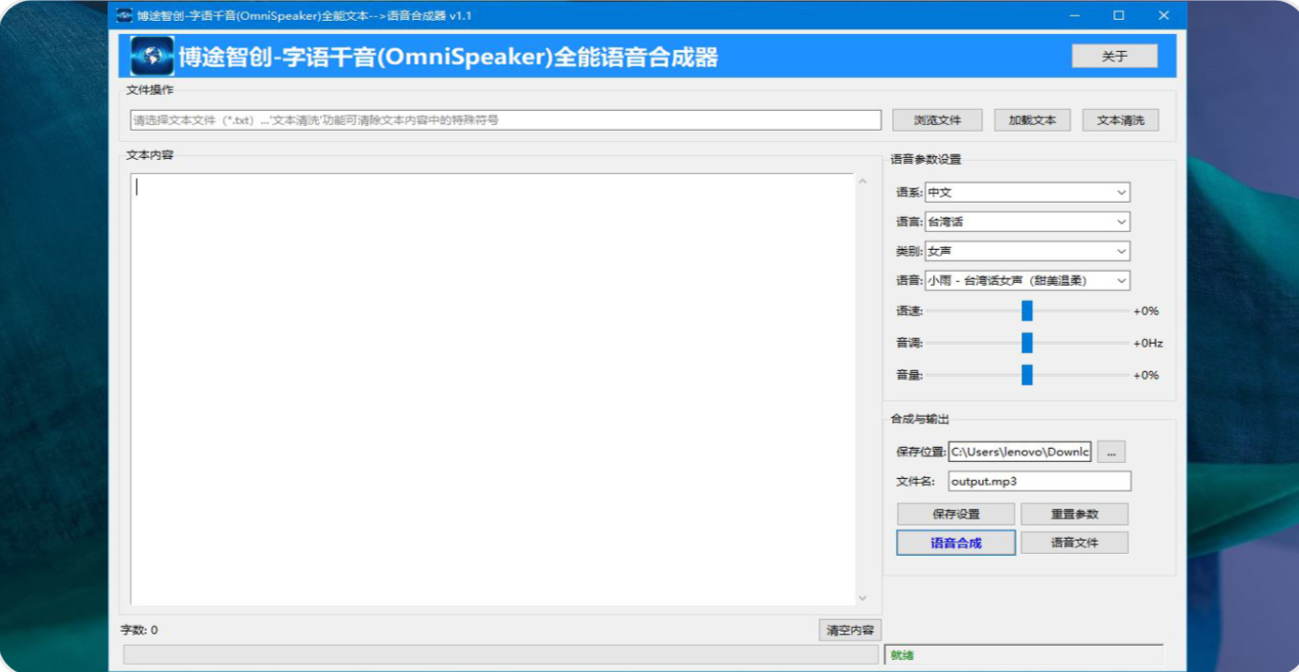Viewport: 1299px width, 672px height.
Task: Click the progress bar at window bottom
Action: coord(501,655)
